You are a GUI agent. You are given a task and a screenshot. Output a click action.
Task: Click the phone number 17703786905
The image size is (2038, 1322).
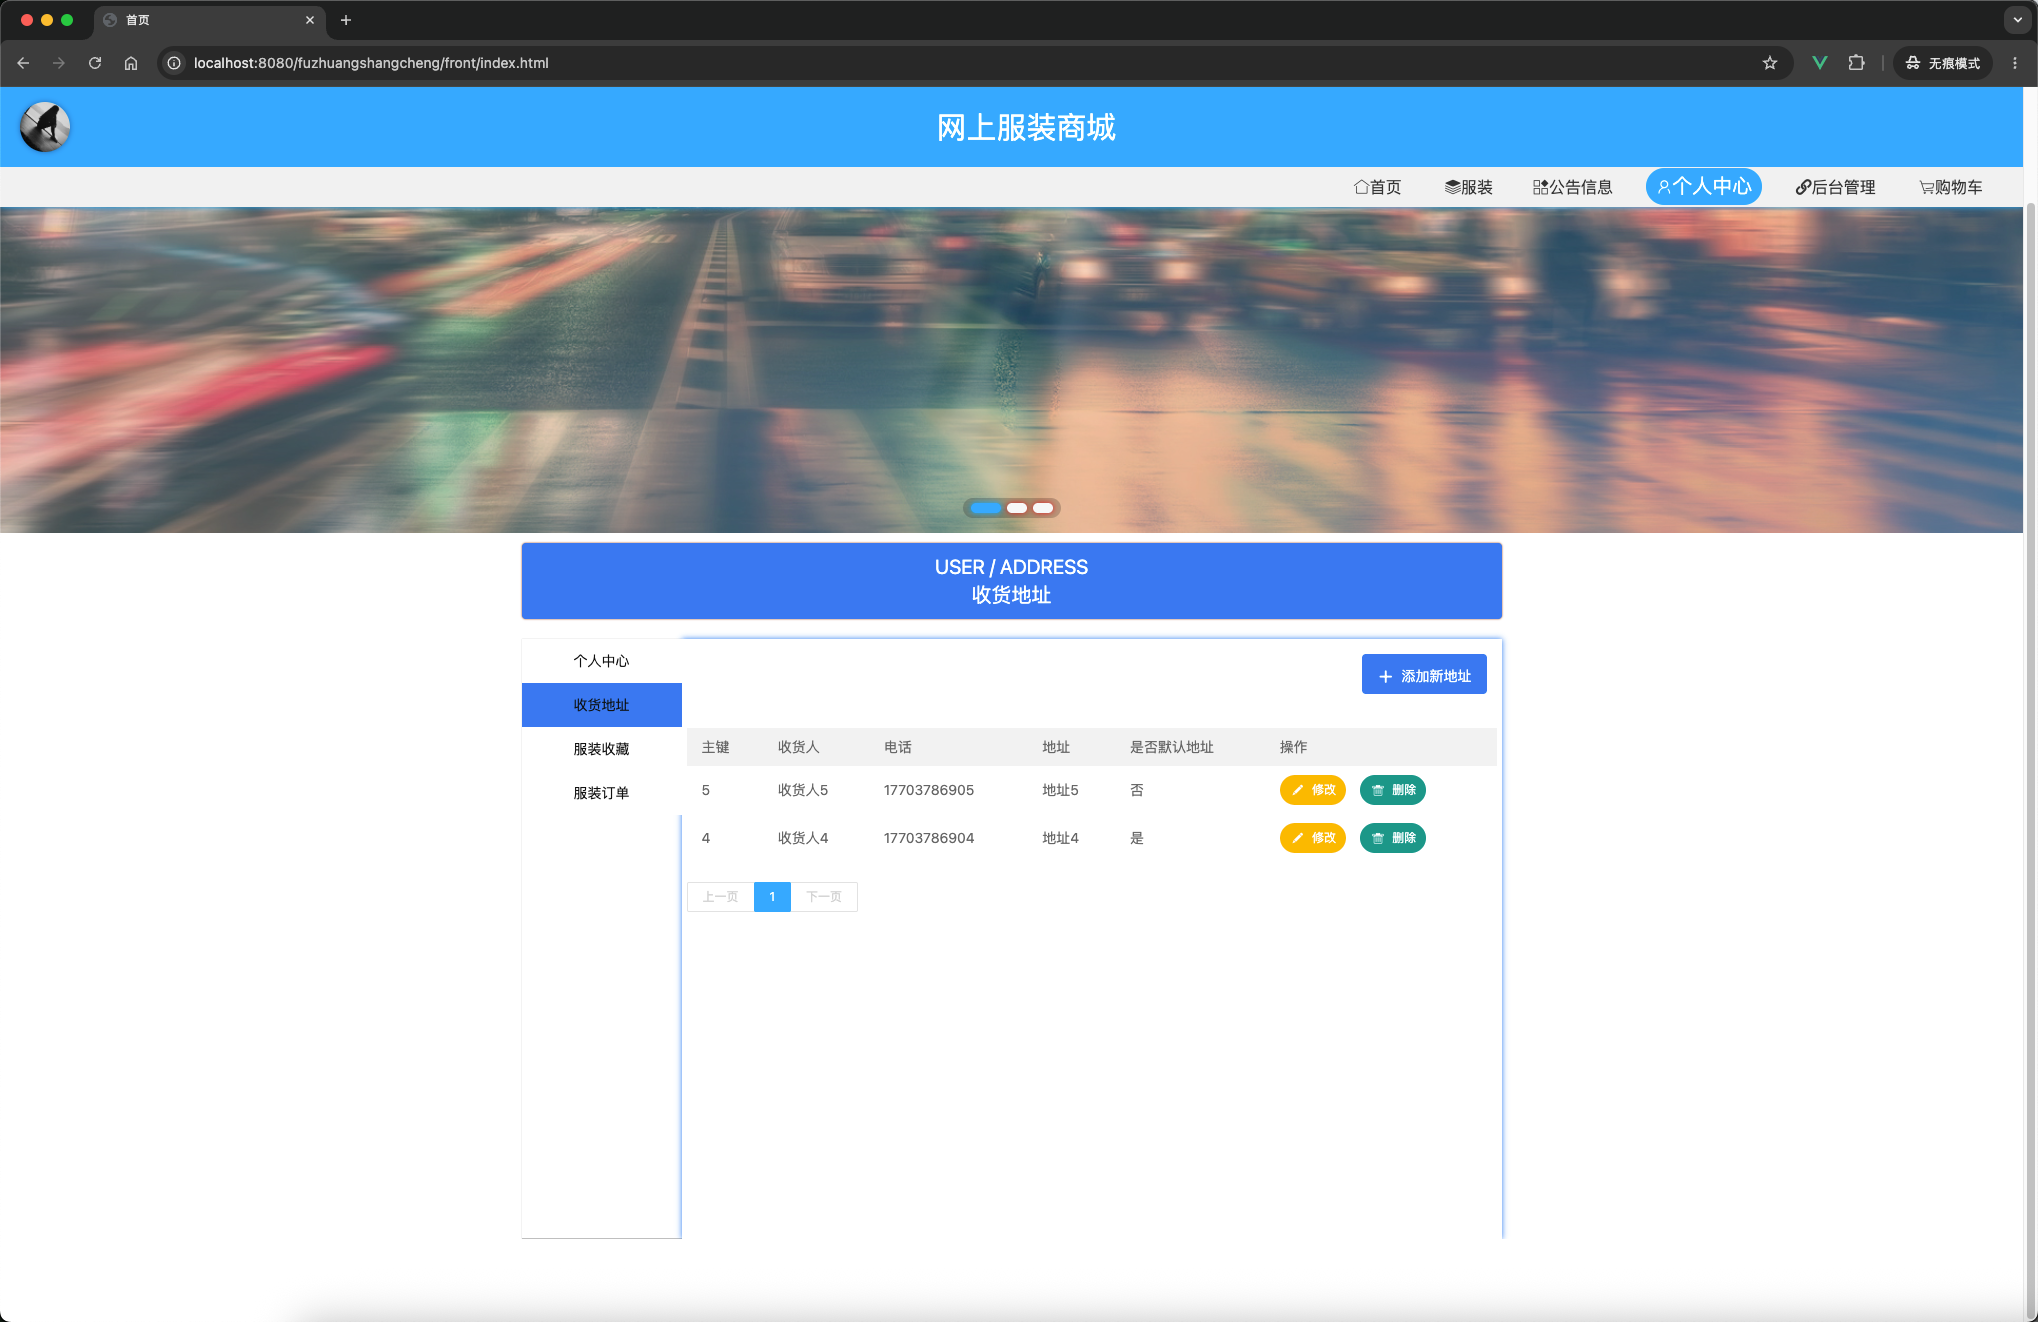[929, 790]
